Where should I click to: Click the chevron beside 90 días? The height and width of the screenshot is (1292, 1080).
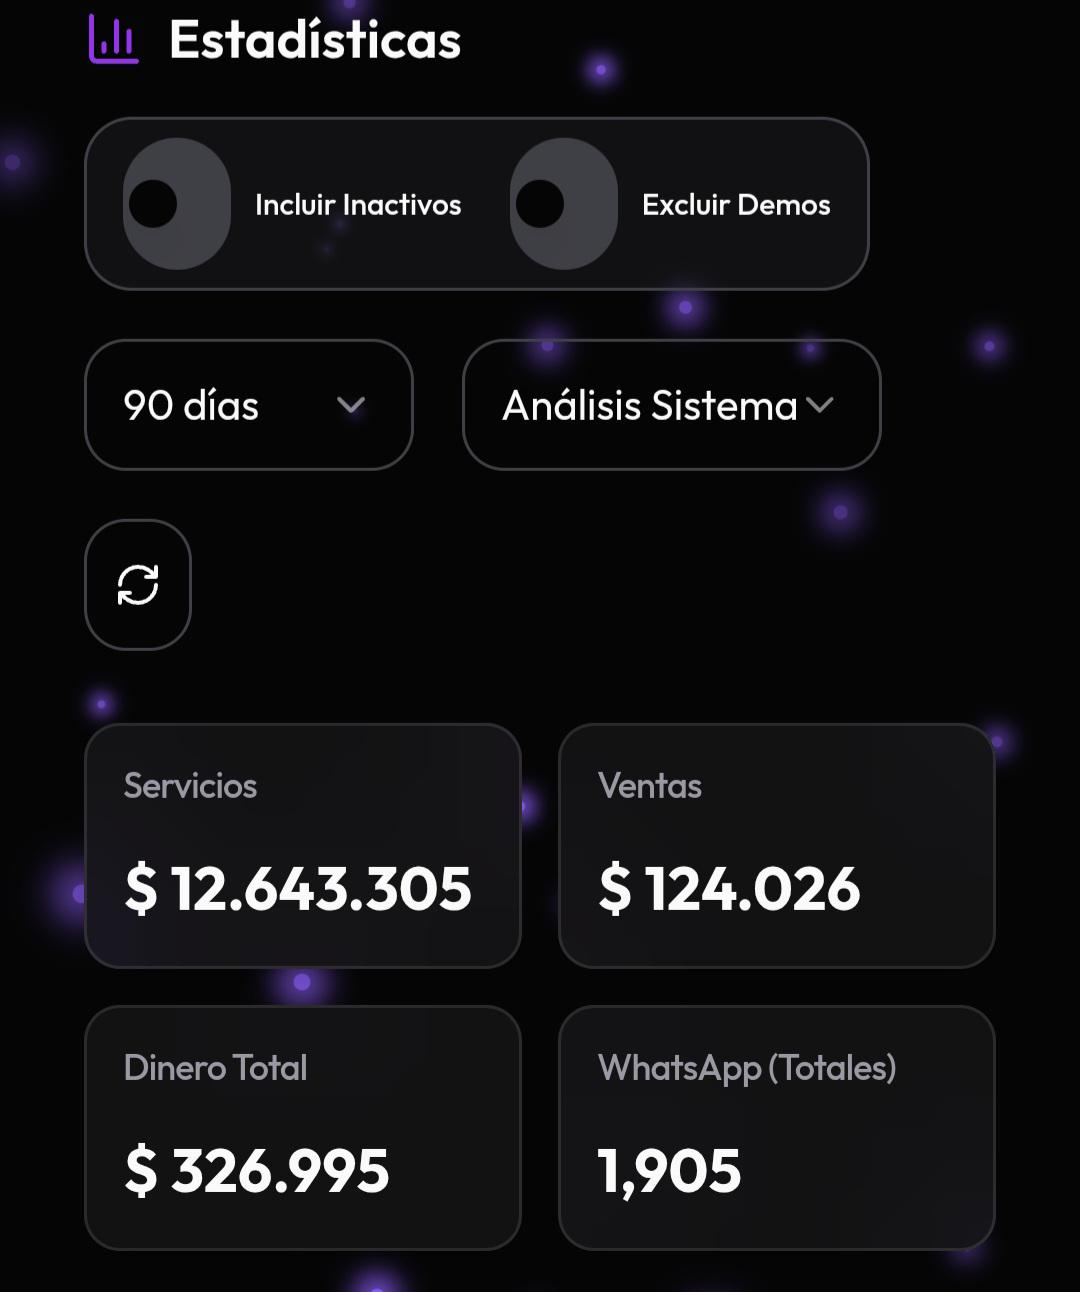pos(351,406)
